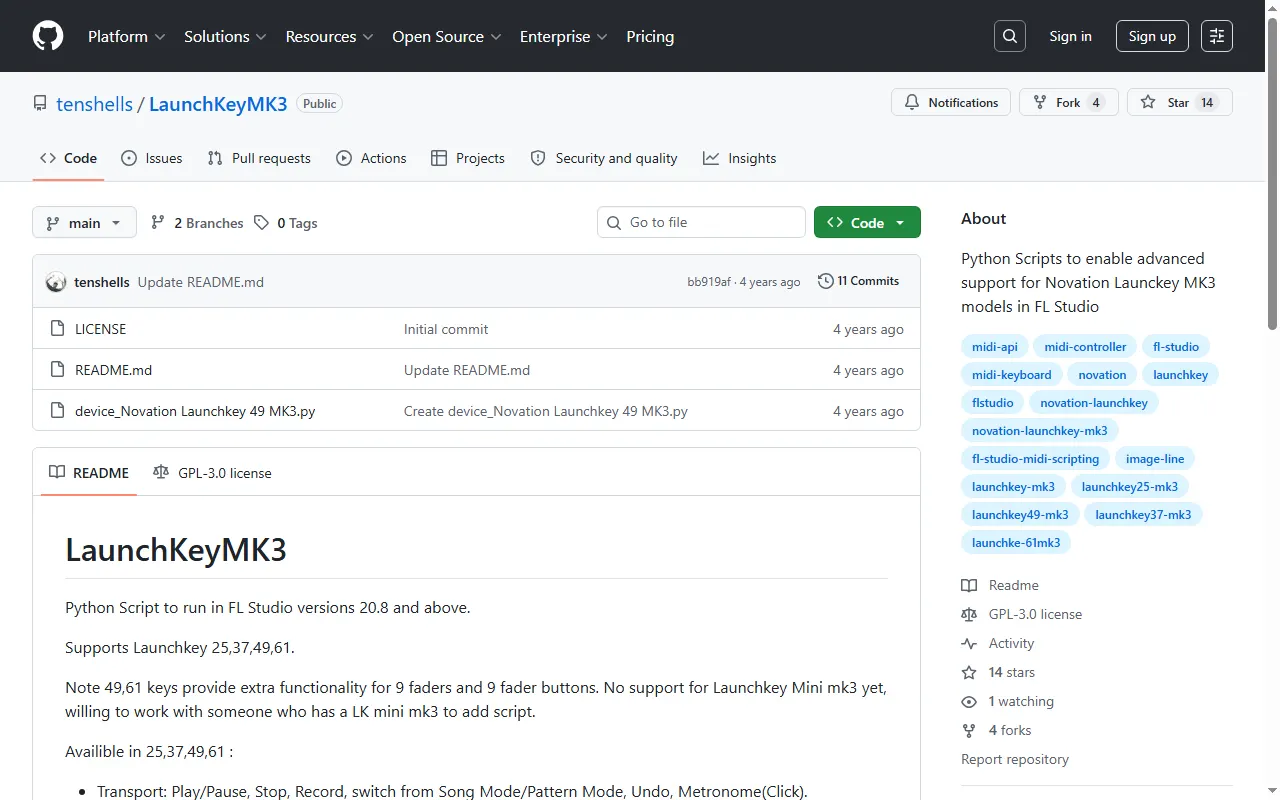This screenshot has height=800, width=1280.
Task: Open the README.md file name
Action: (114, 370)
